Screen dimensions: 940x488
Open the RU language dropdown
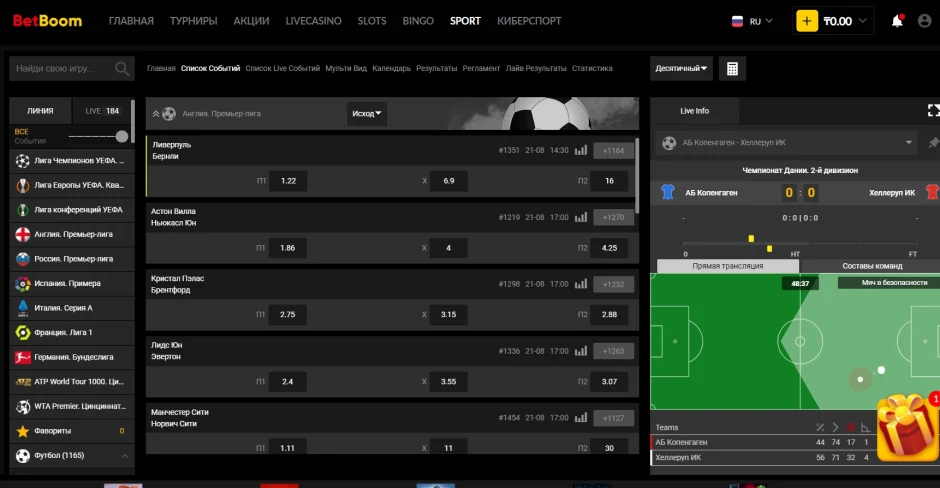pyautogui.click(x=753, y=21)
